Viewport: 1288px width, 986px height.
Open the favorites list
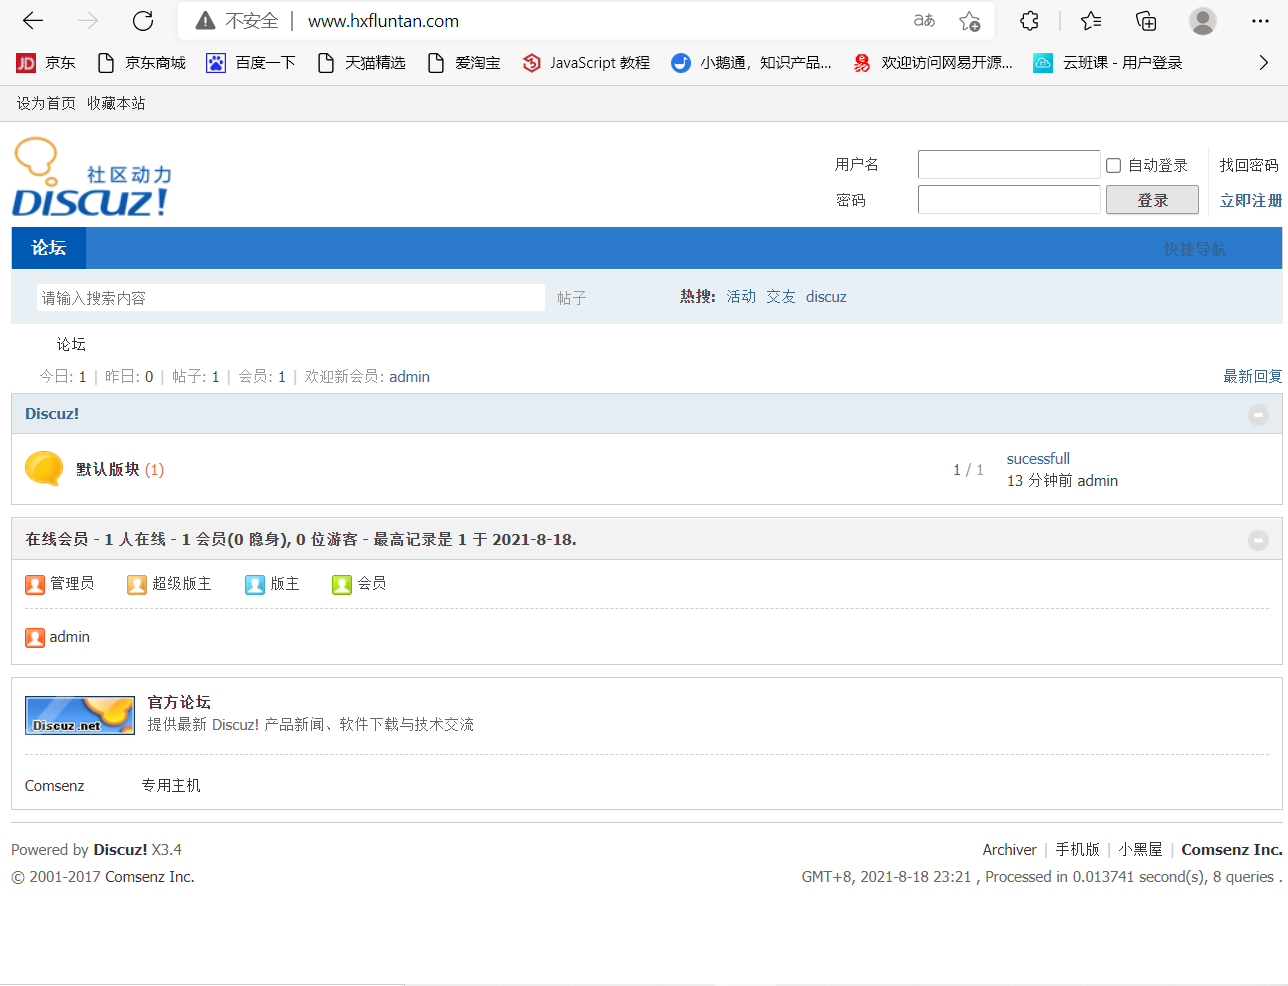click(1091, 21)
